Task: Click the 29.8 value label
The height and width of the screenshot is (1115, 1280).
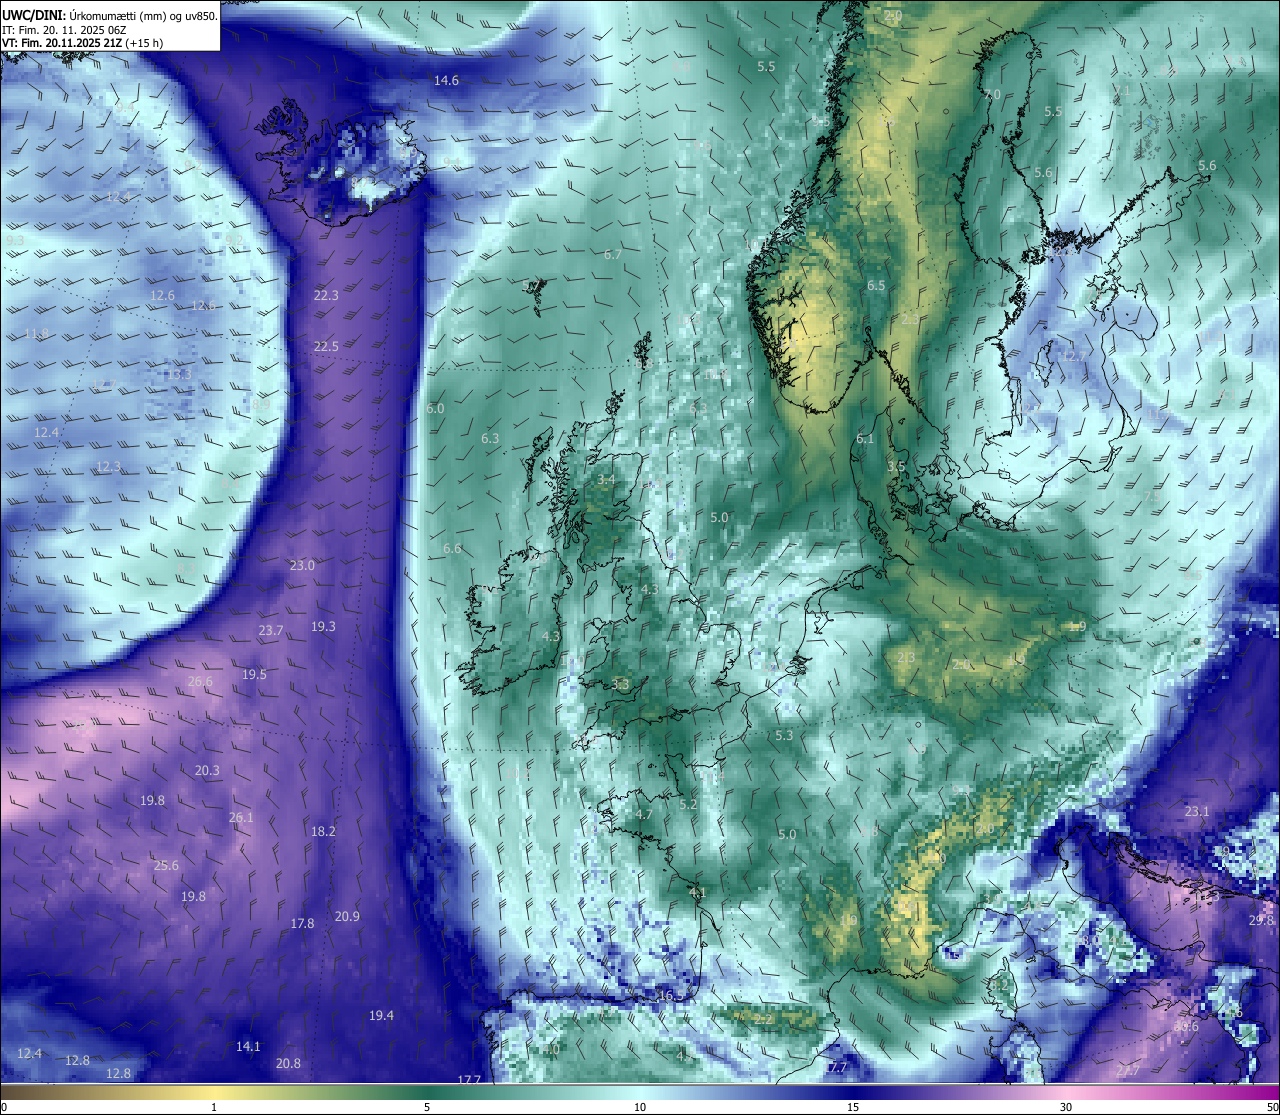Action: point(1262,920)
